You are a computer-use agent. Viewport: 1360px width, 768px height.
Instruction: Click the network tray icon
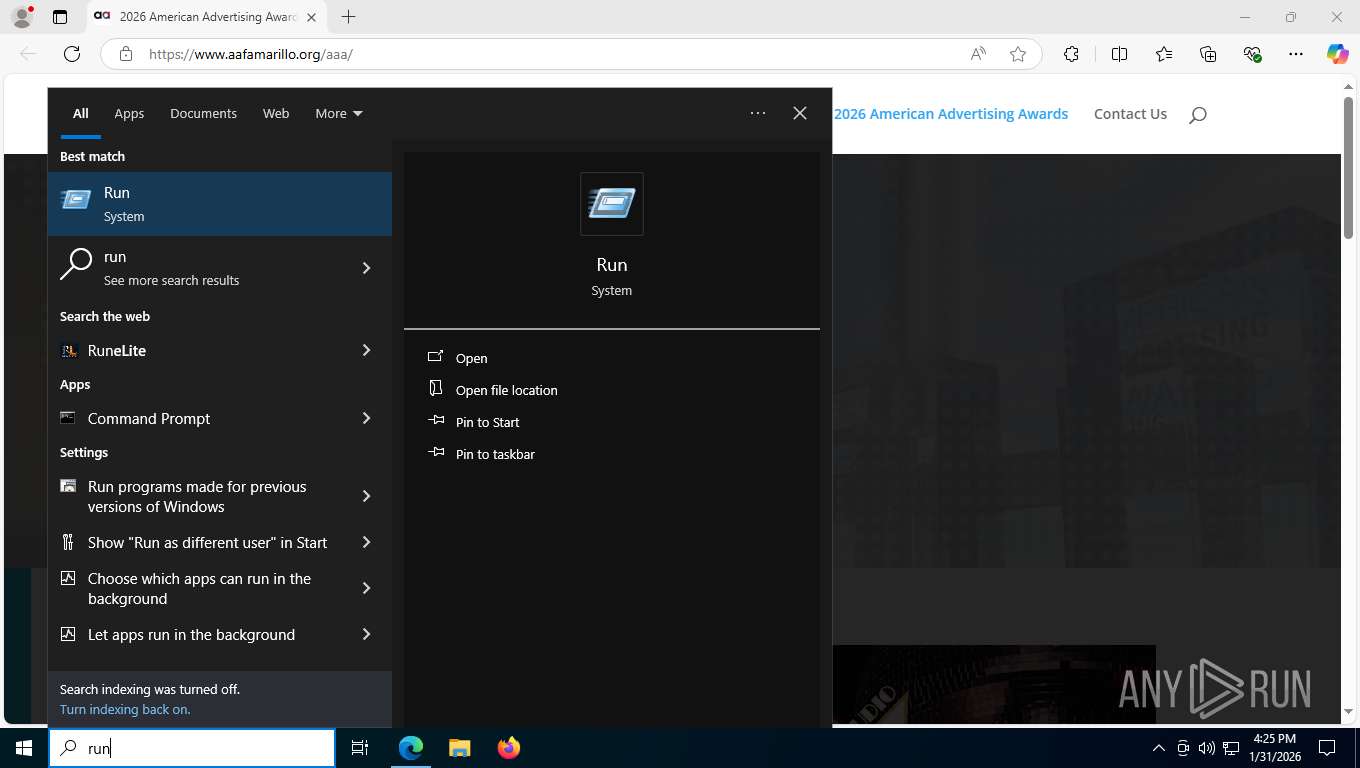[x=1231, y=748]
